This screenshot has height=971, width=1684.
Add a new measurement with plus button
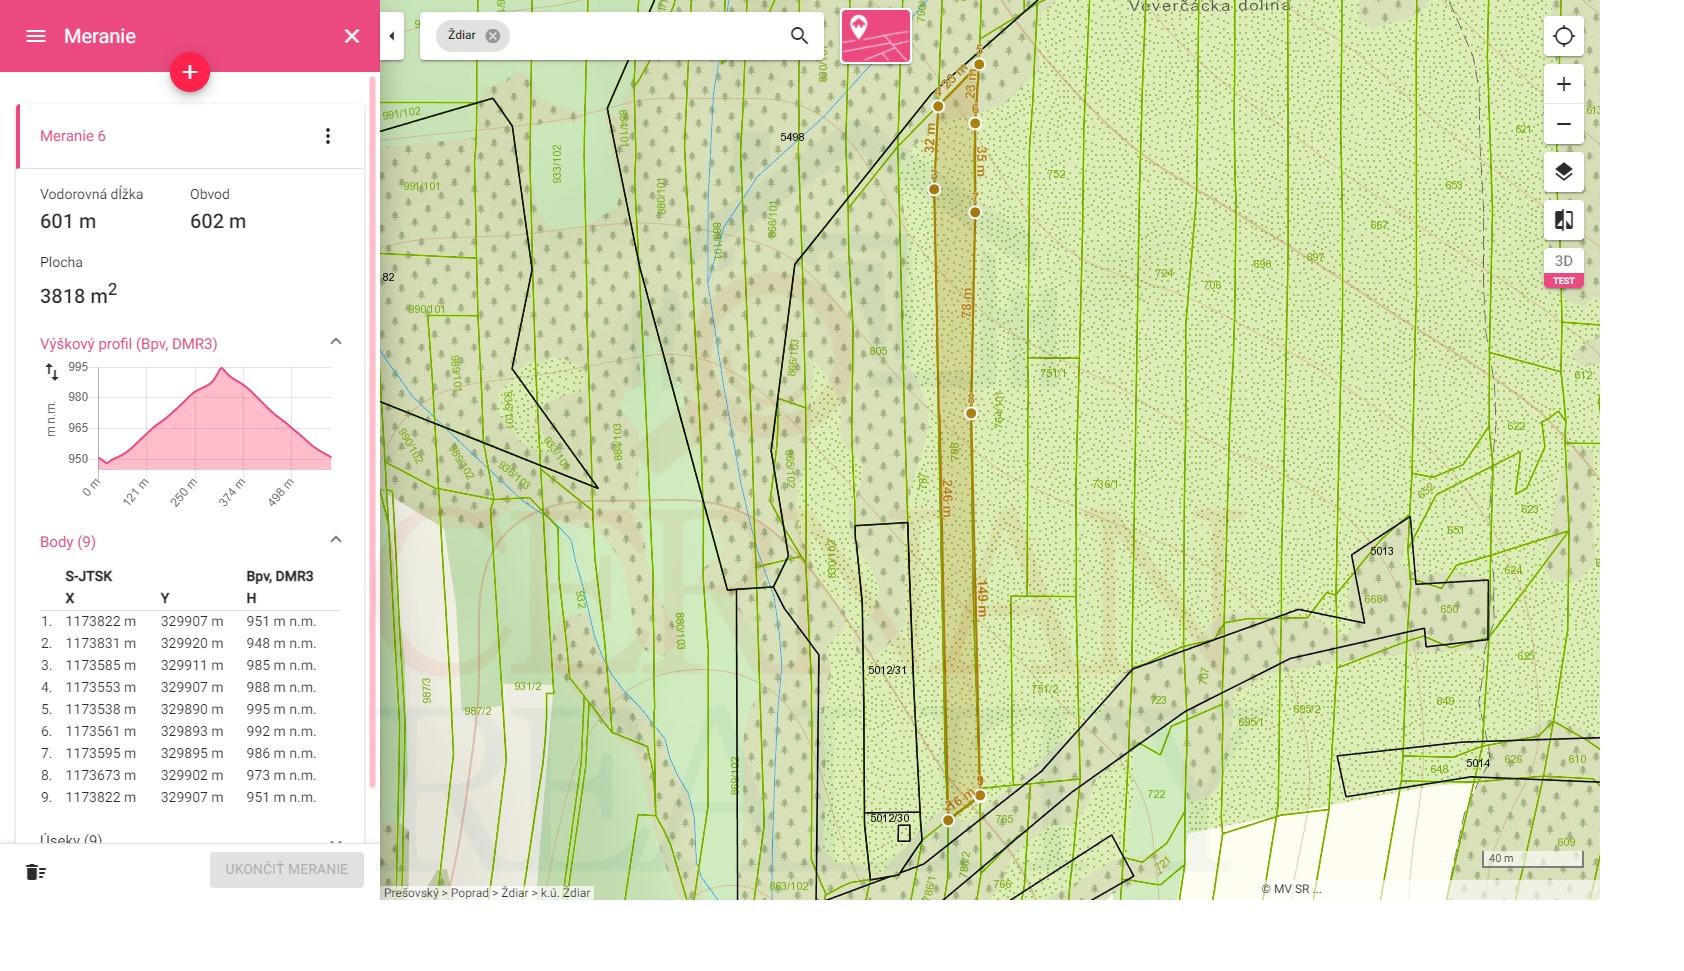[x=190, y=72]
